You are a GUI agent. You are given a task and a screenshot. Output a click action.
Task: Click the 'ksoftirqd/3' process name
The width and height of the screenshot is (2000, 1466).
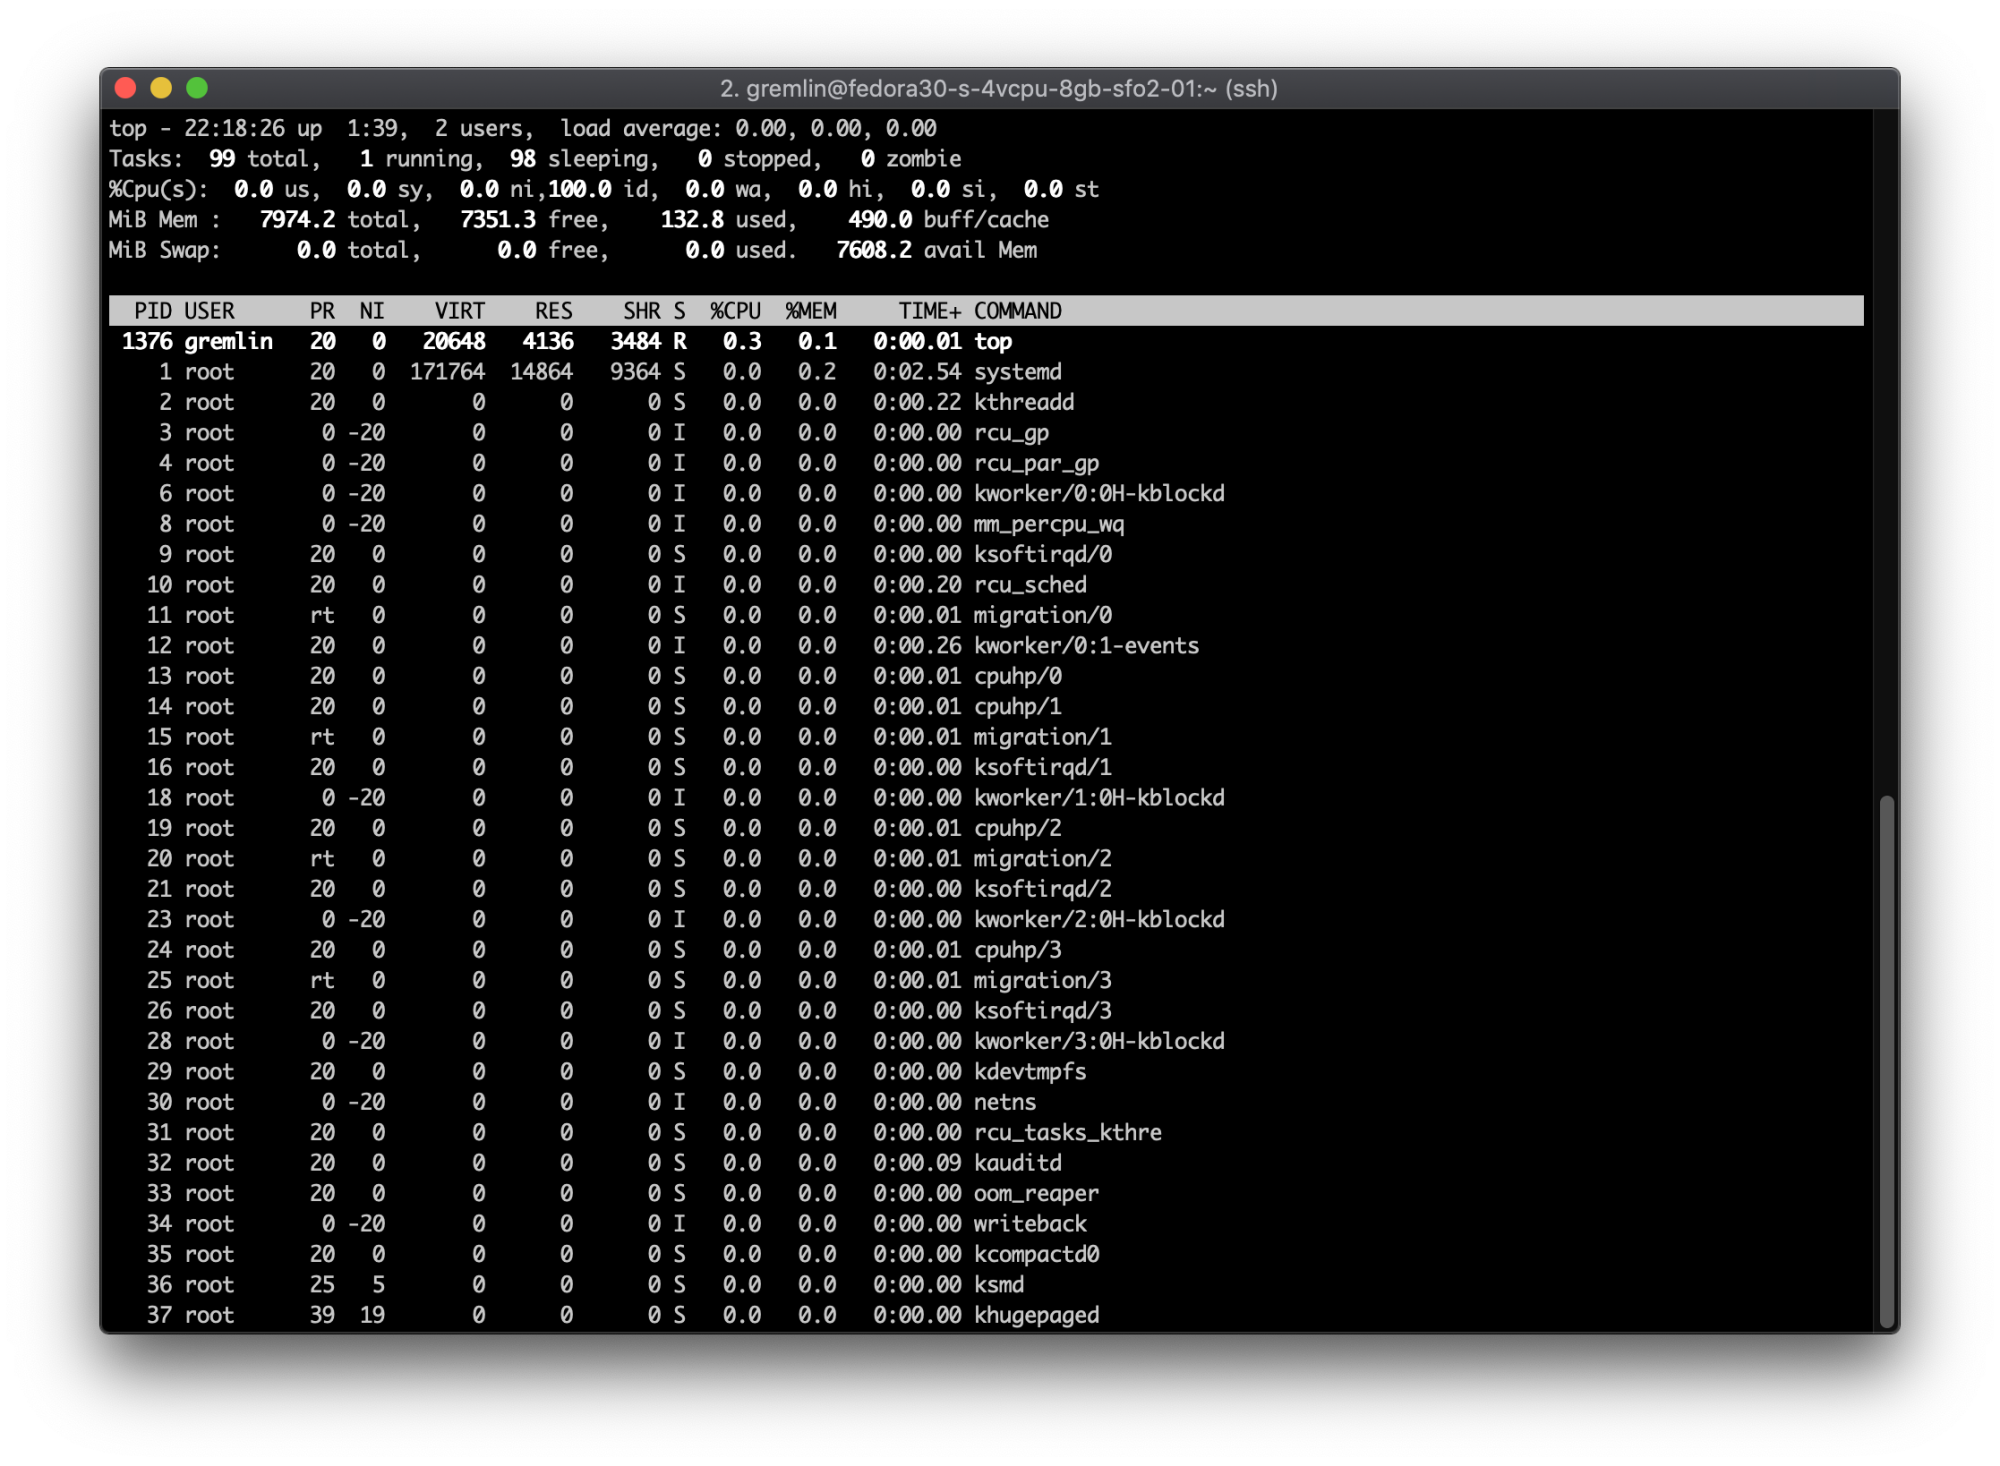[1043, 1011]
